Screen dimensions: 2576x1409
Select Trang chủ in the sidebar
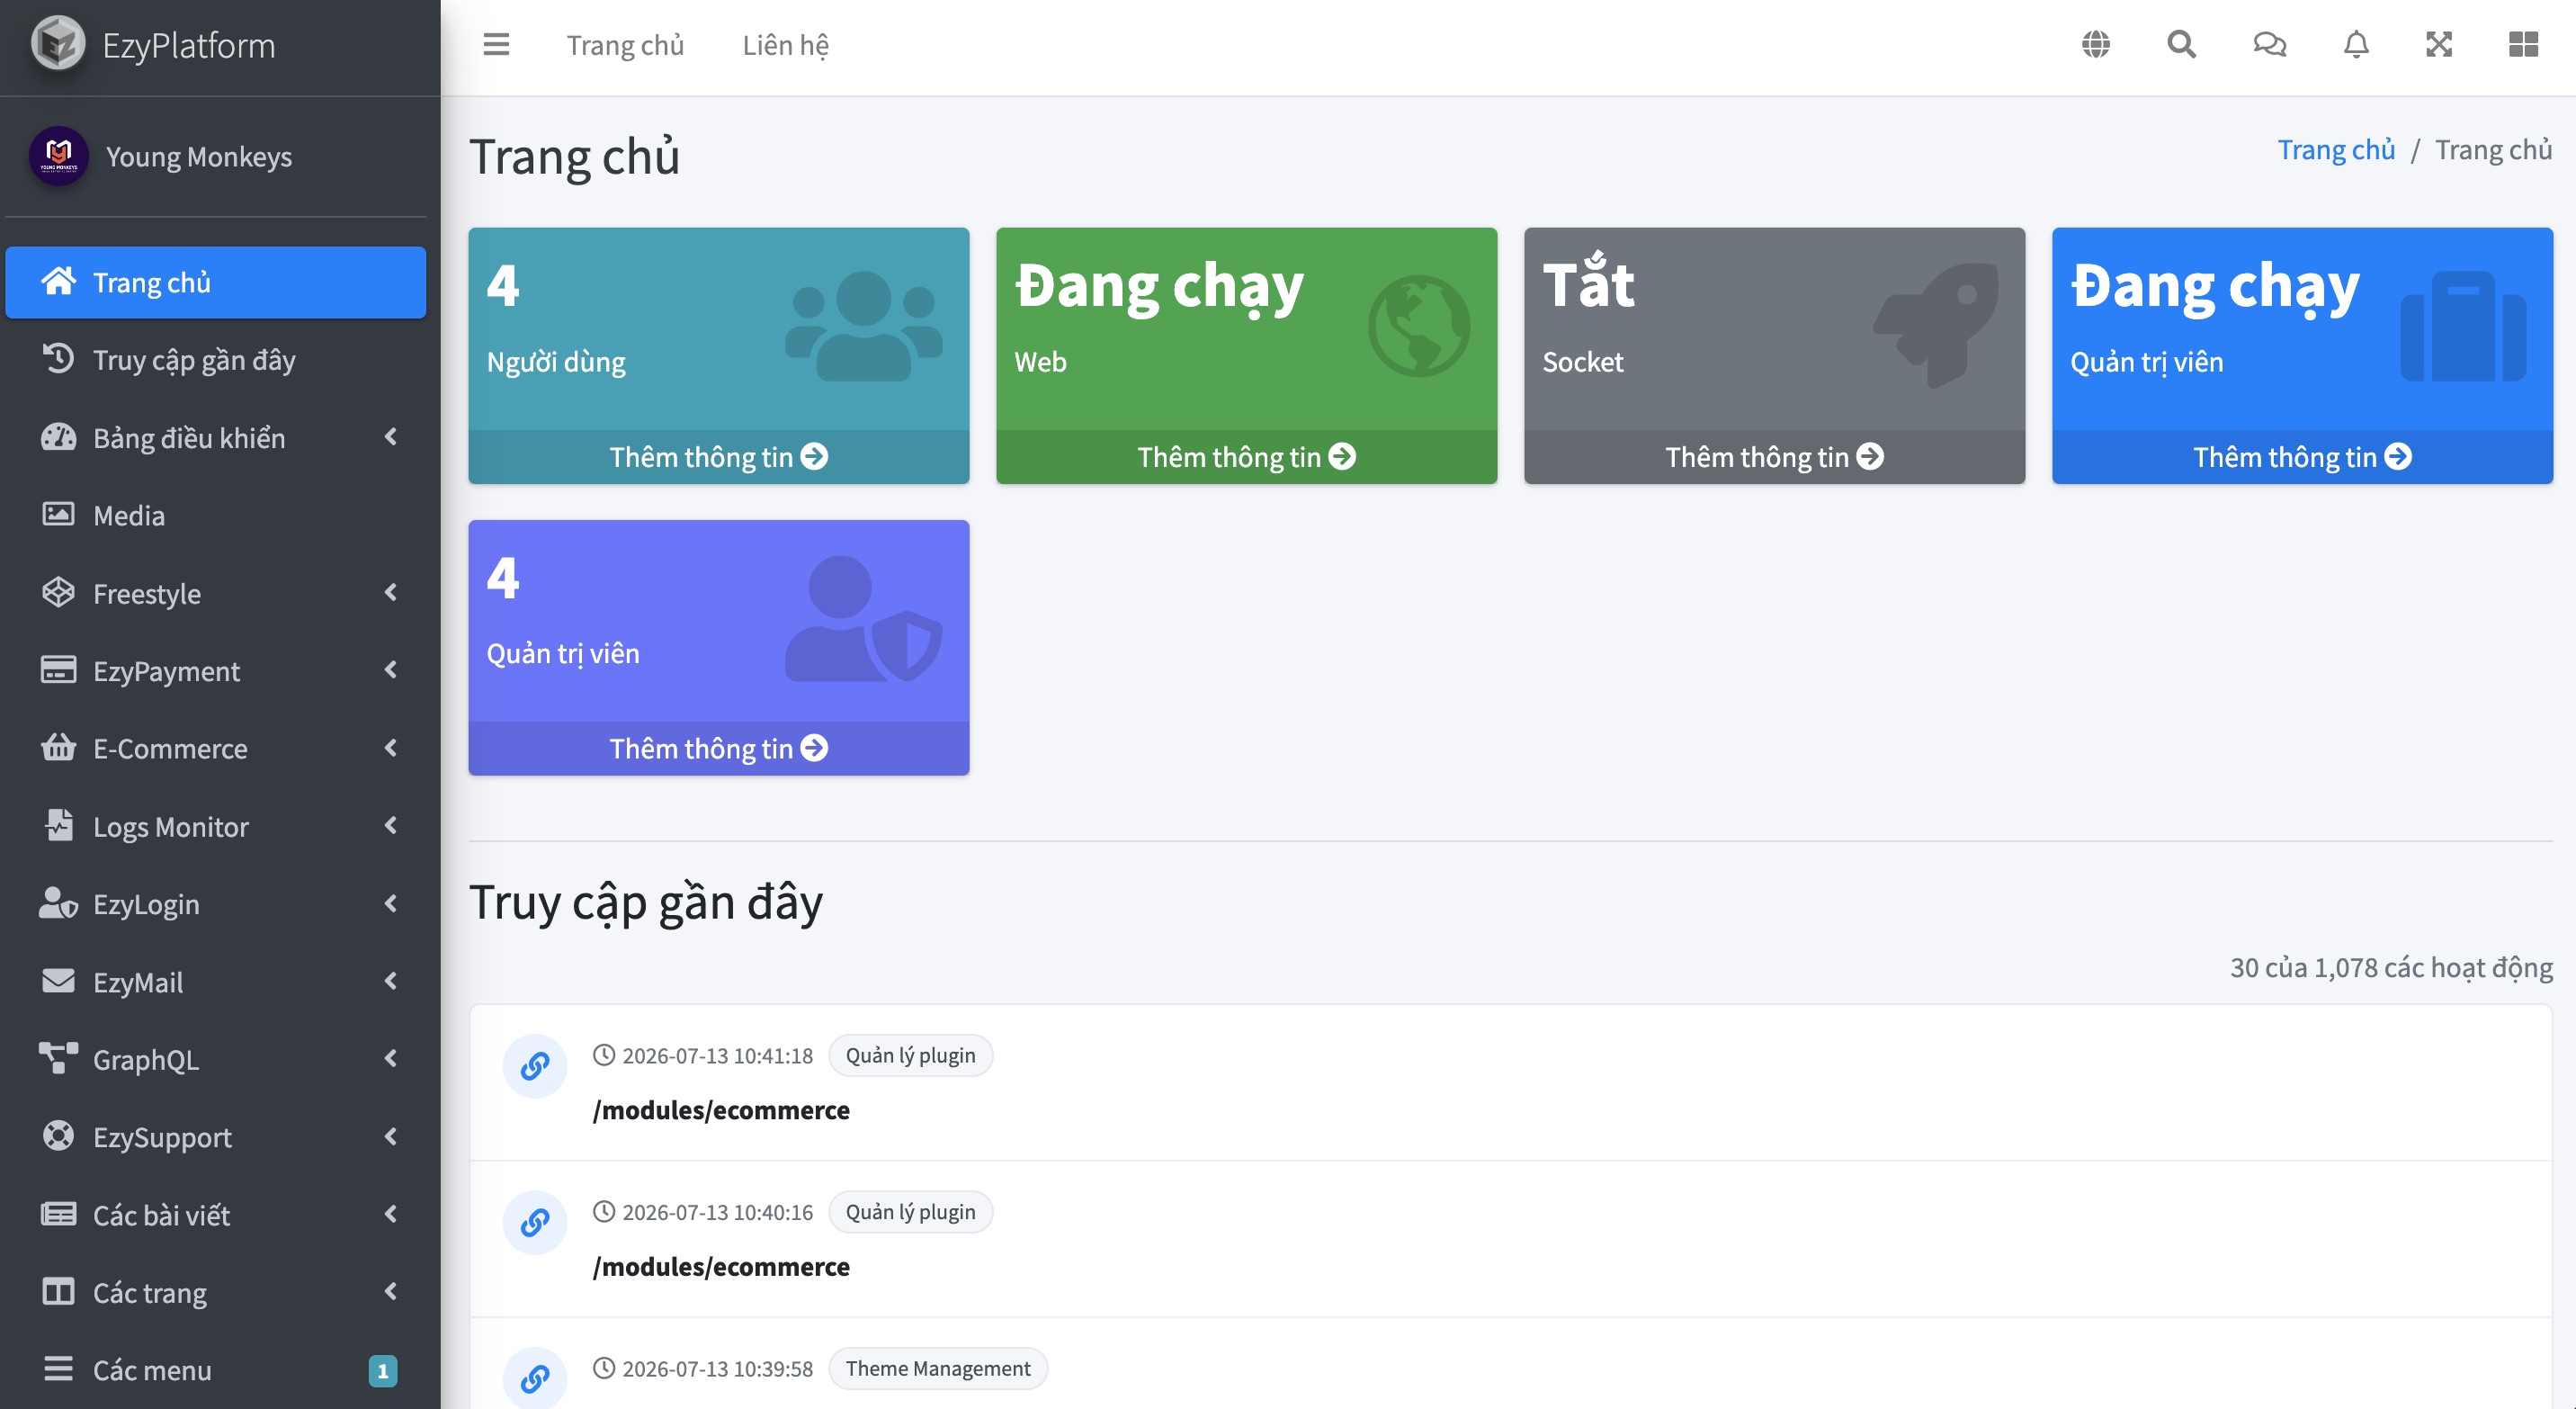pyautogui.click(x=216, y=282)
